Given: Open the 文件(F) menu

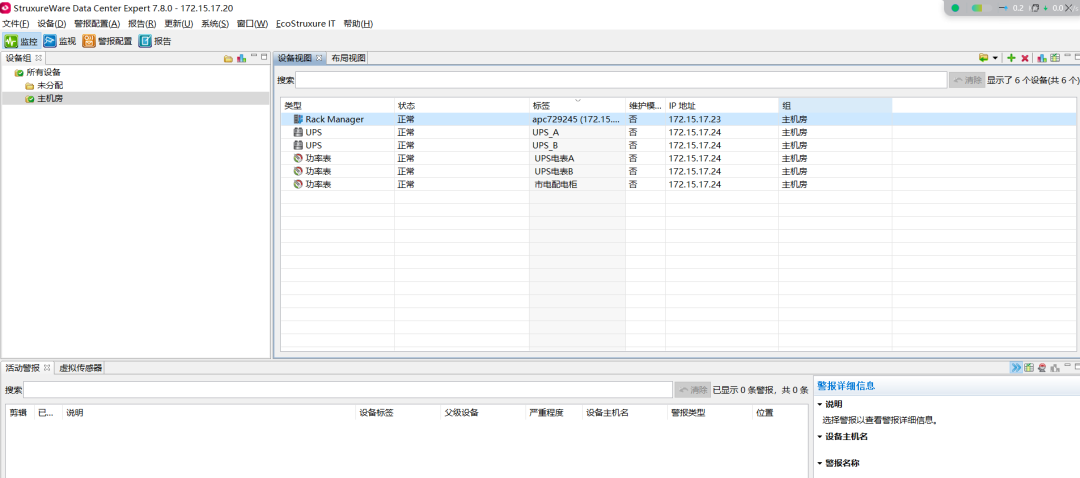Looking at the screenshot, I should [x=16, y=23].
